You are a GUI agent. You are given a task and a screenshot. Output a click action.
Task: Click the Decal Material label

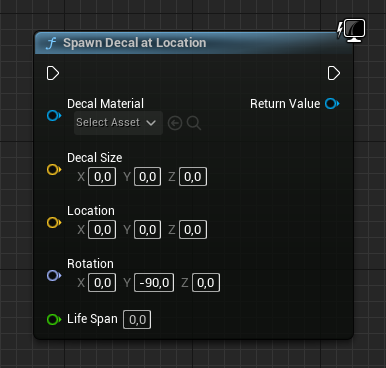point(105,104)
